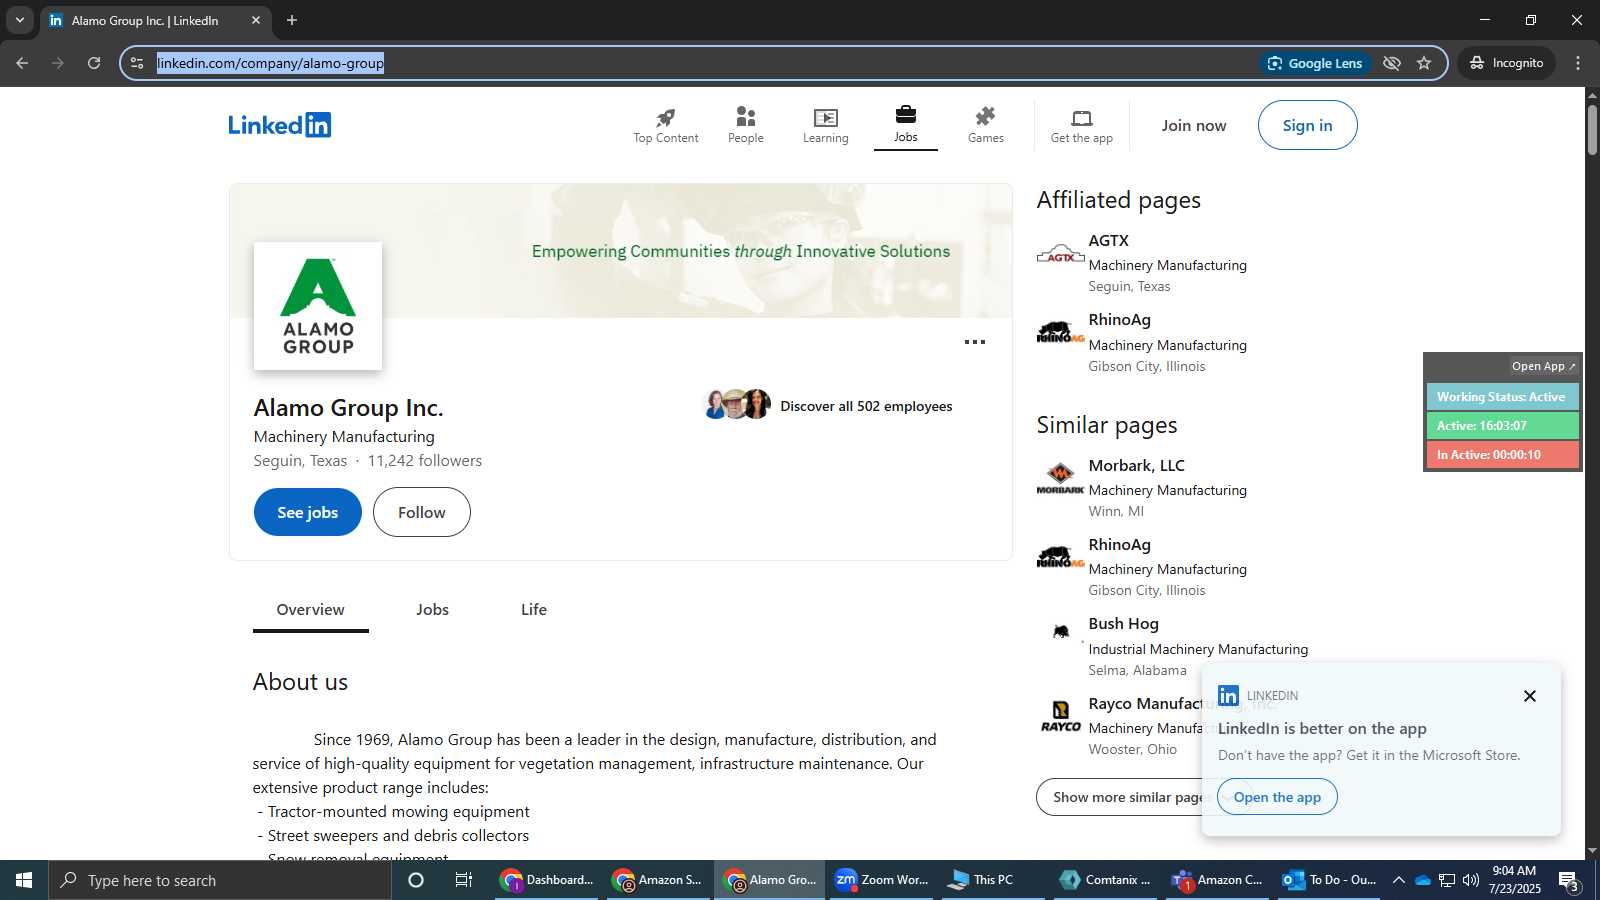Click Bush Hog logo icon
The image size is (1600, 900).
(1060, 631)
